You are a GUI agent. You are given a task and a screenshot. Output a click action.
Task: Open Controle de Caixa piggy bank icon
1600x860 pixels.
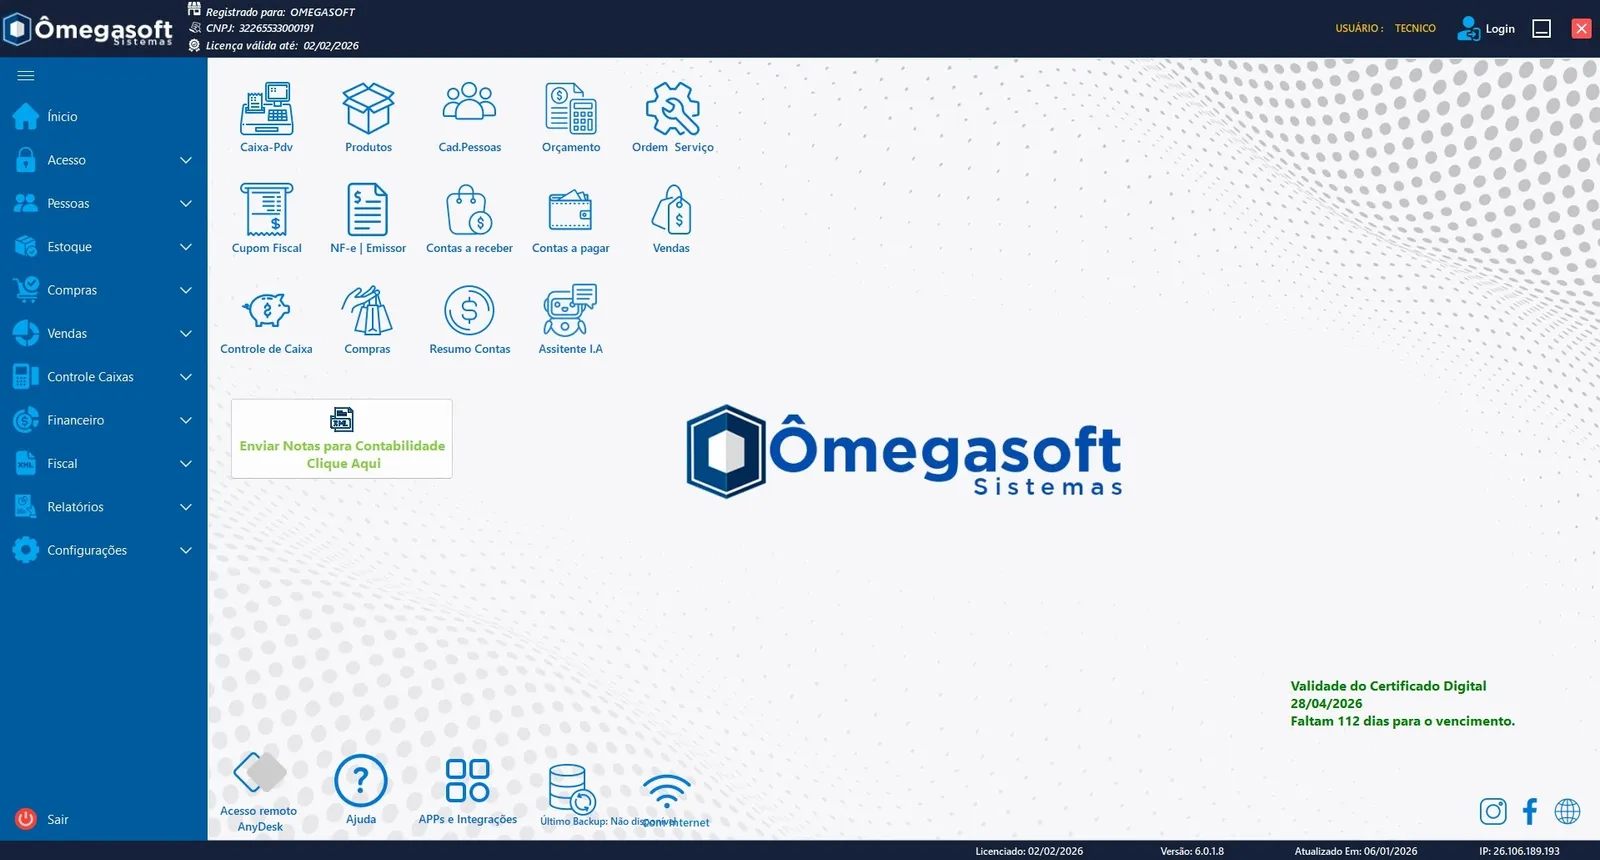tap(266, 310)
